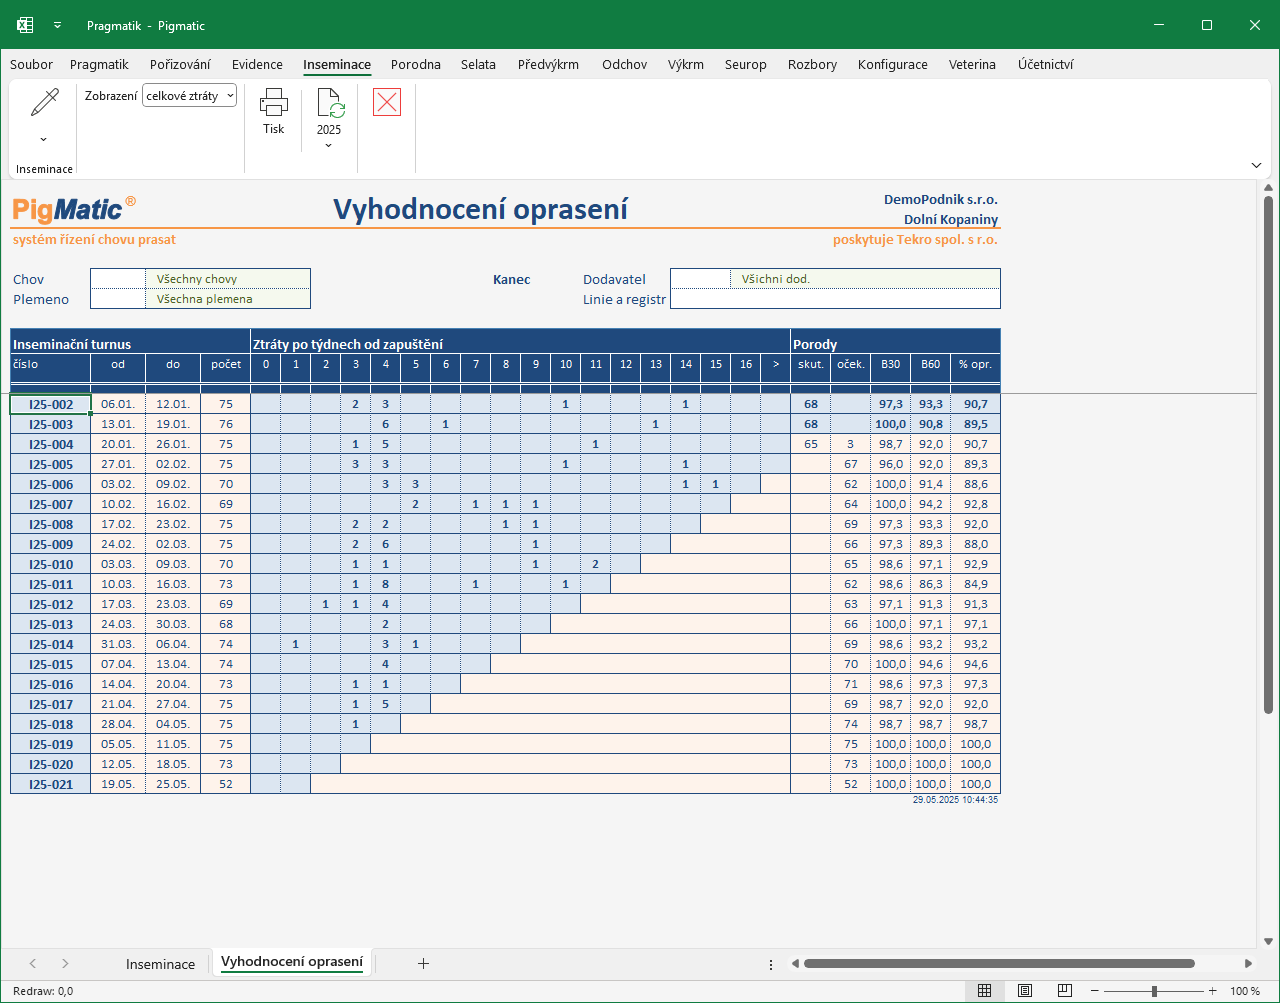Screen dimensions: 1280x1003
Task: Click the zoom slider handle
Action: click(1154, 991)
